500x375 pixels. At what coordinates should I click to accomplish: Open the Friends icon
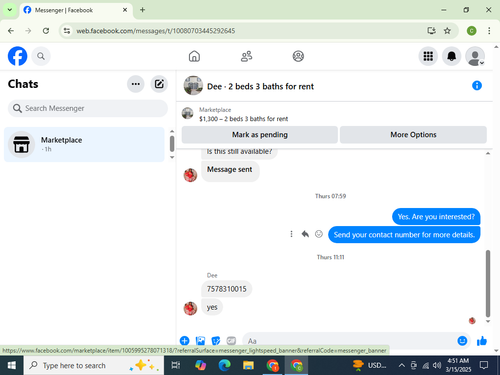point(246,56)
